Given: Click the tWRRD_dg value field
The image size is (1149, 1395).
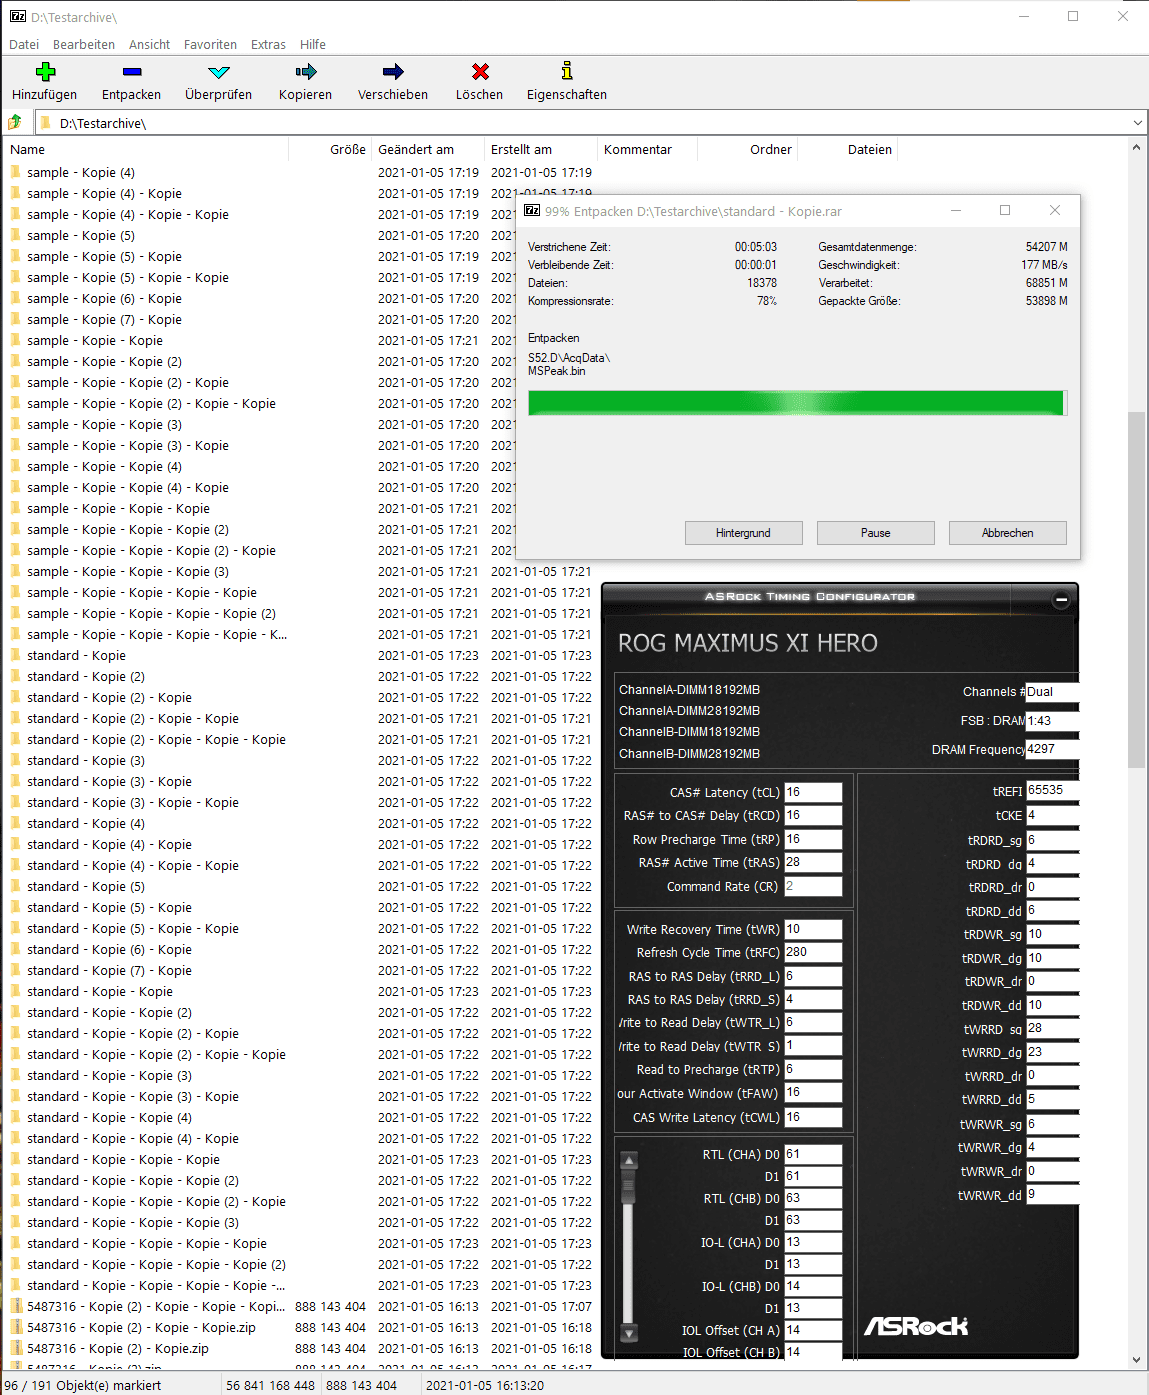Looking at the screenshot, I should 1053,1052.
